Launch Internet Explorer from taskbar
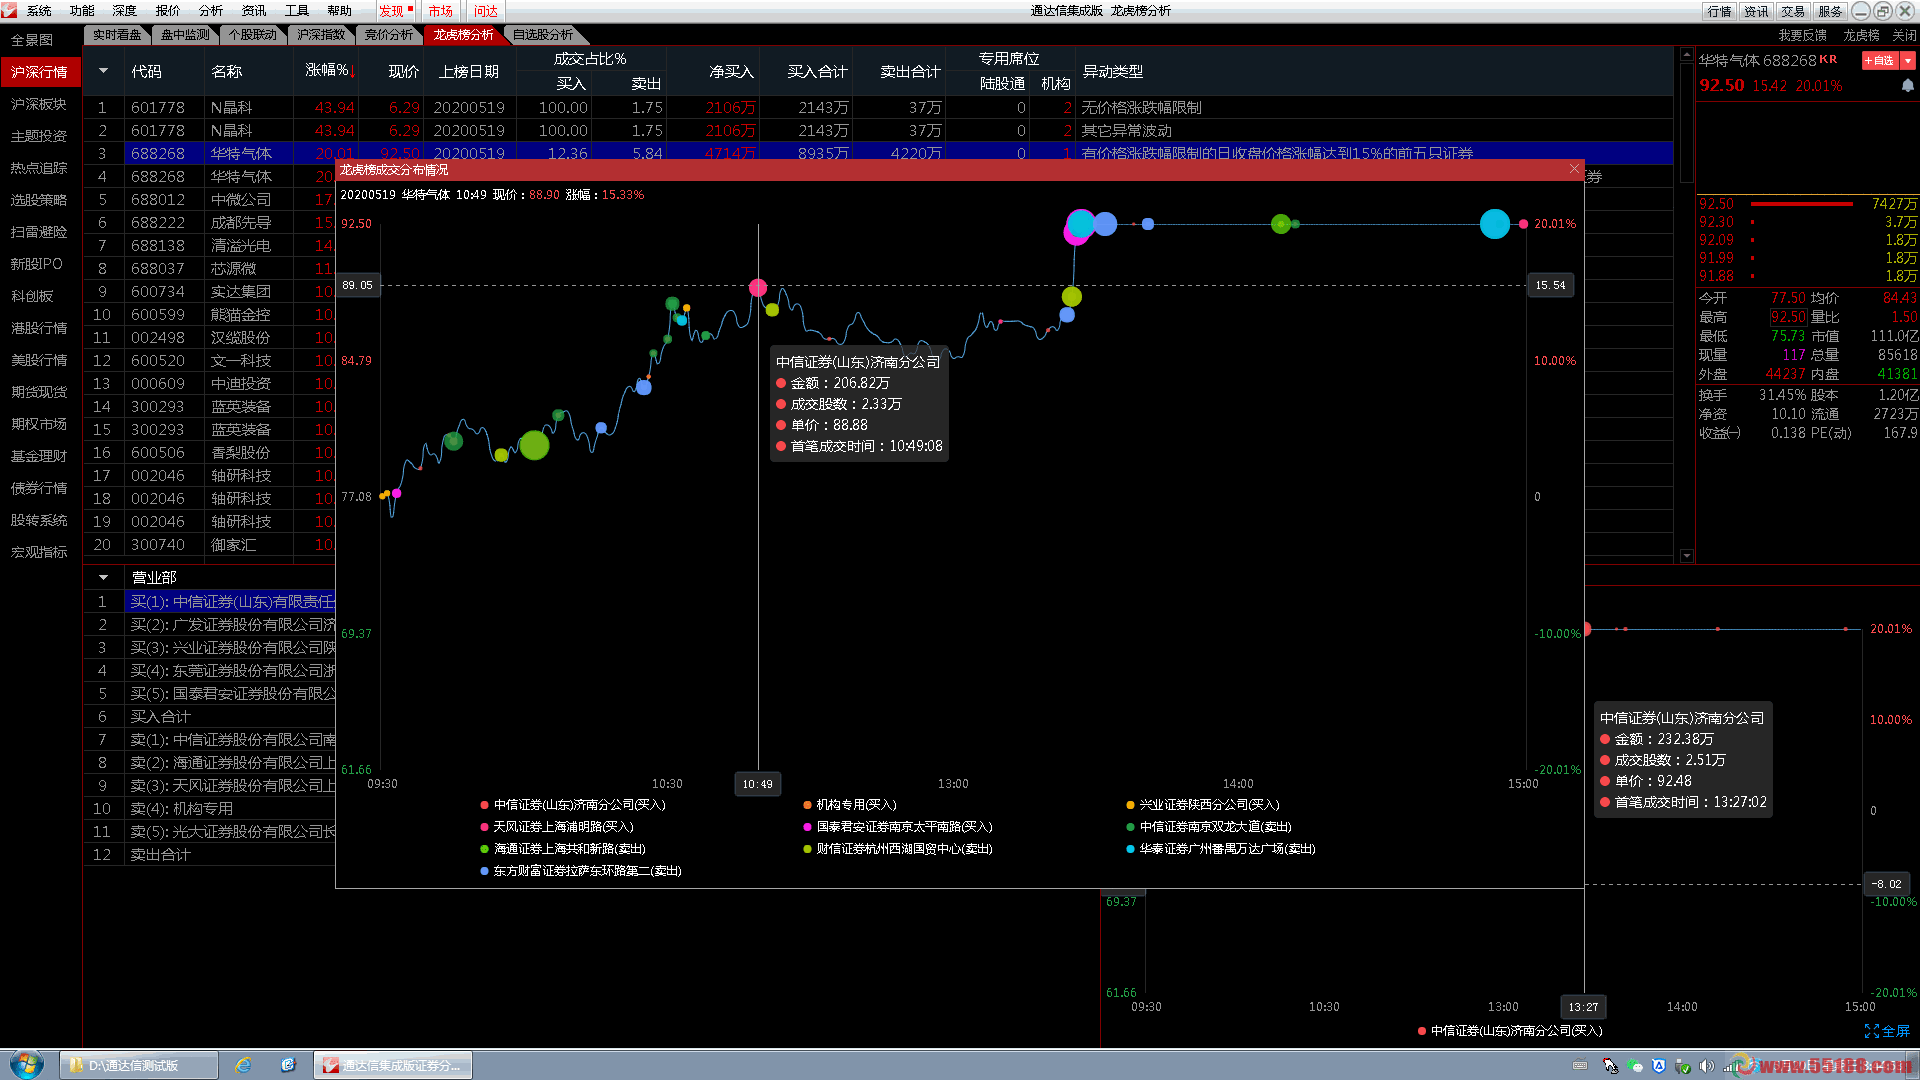1920x1080 pixels. (x=243, y=1065)
